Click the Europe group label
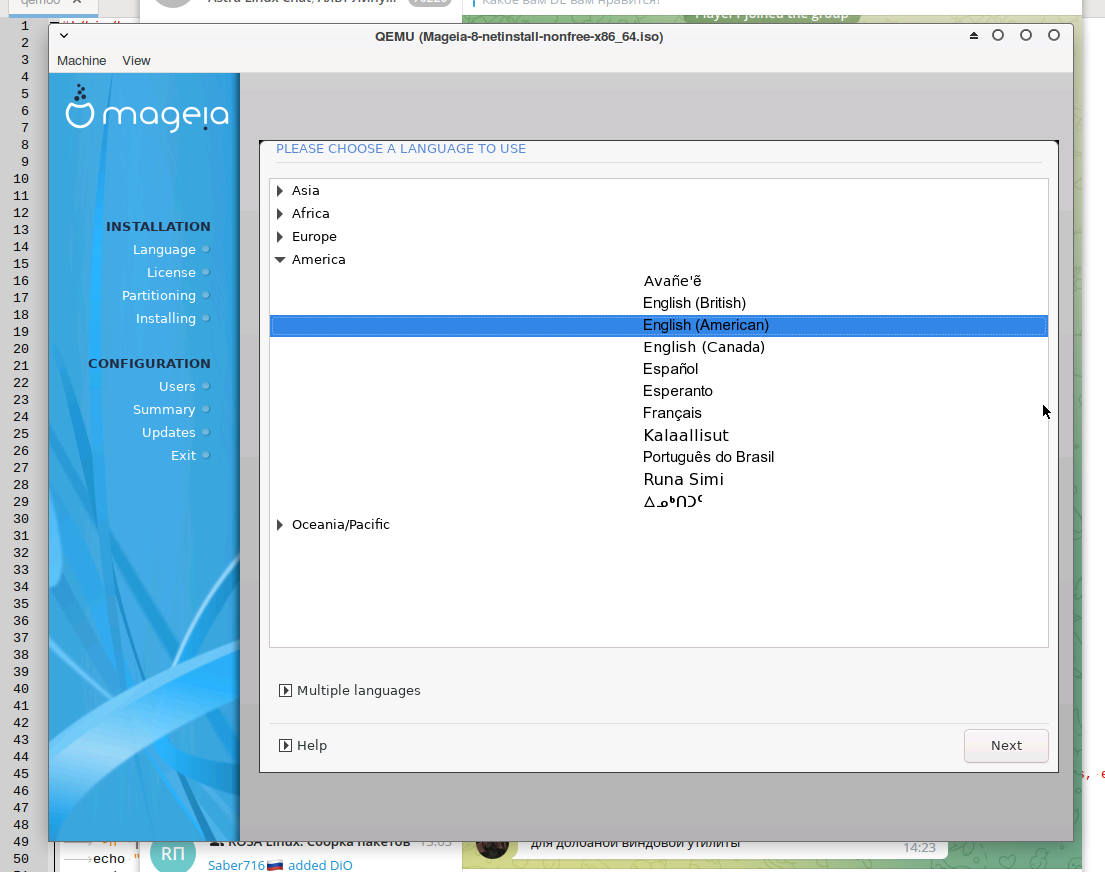This screenshot has width=1105, height=872. coord(314,237)
